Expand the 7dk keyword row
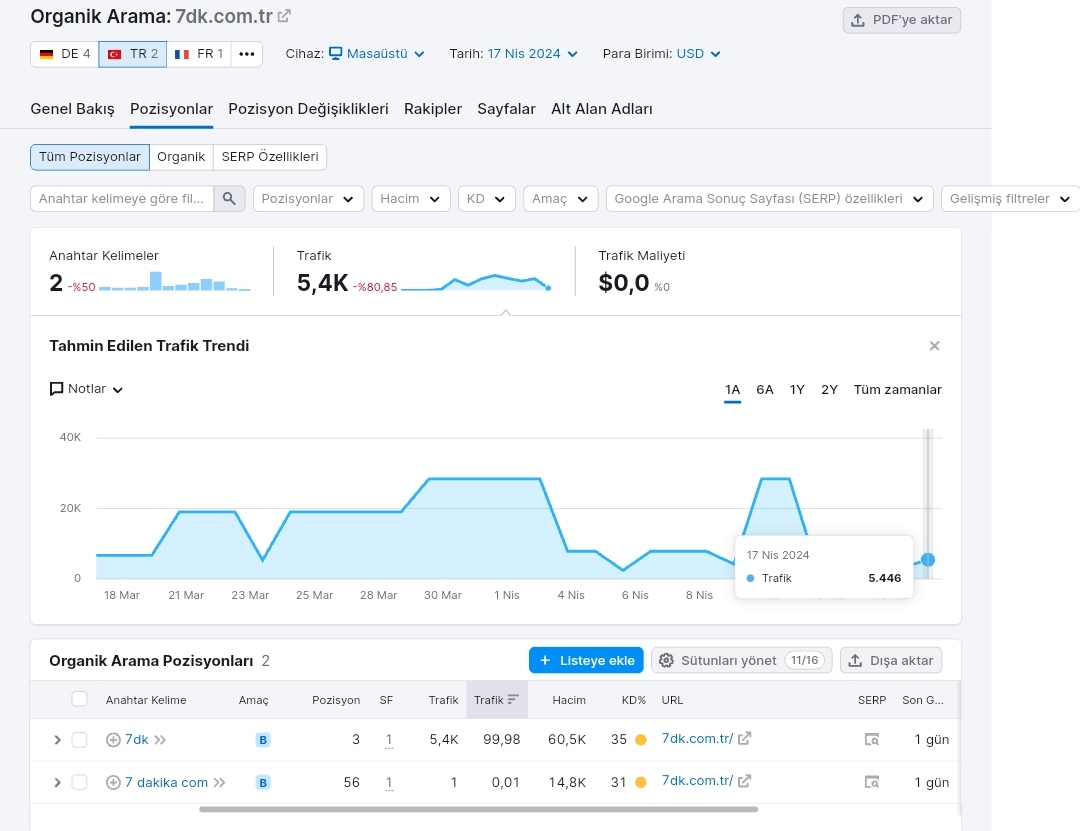1080x831 pixels. [x=57, y=740]
